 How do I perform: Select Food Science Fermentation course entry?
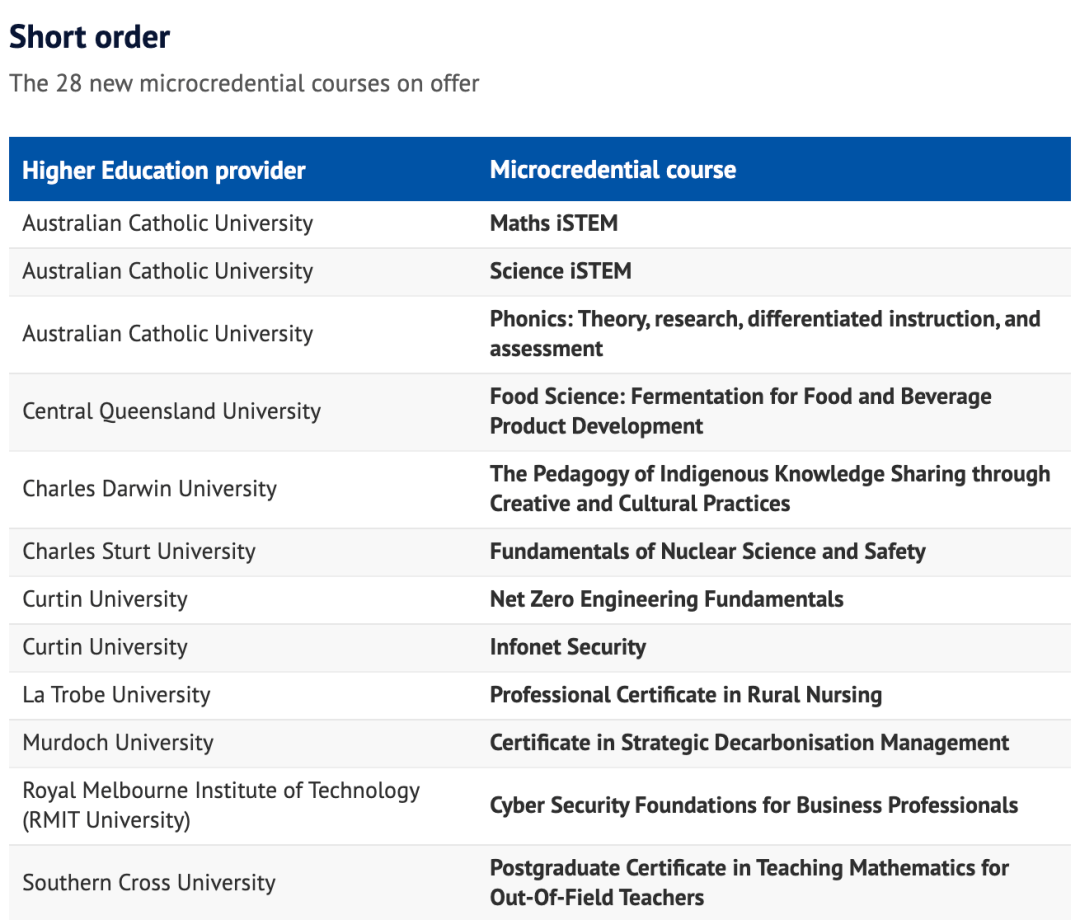point(740,411)
